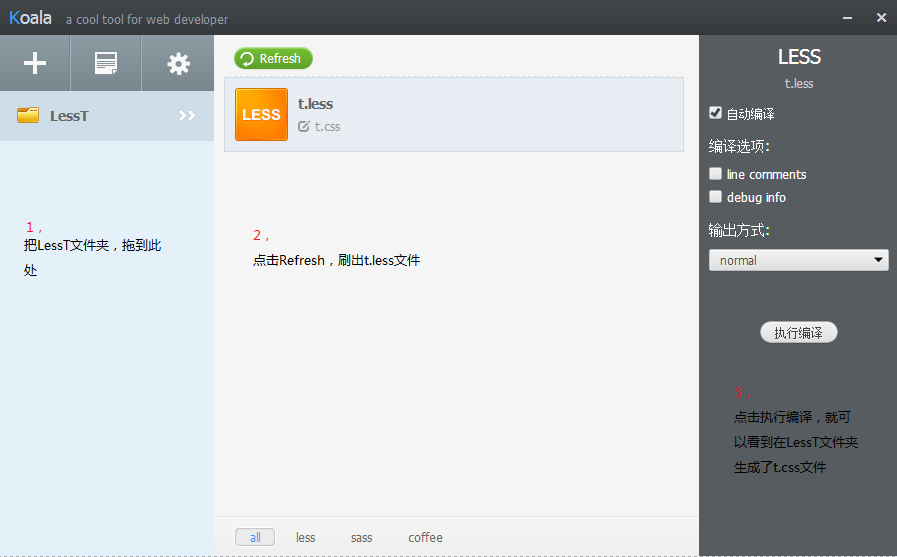This screenshot has height=557, width=897.
Task: Click the LESS heading in right panel
Action: (799, 57)
